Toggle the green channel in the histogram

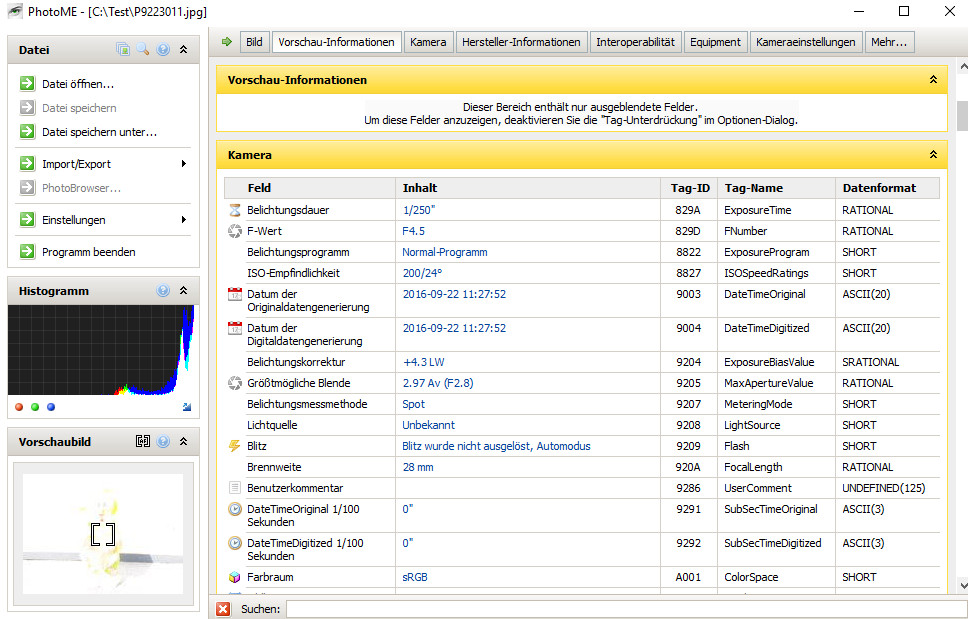pos(35,407)
